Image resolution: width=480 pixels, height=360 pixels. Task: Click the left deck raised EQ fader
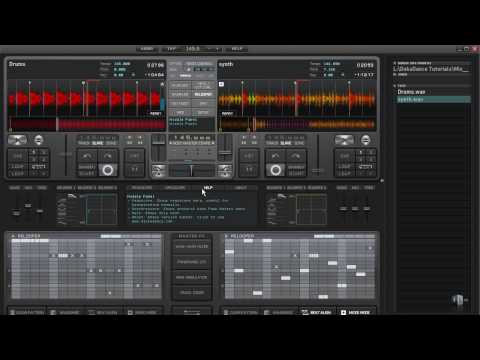point(28,206)
